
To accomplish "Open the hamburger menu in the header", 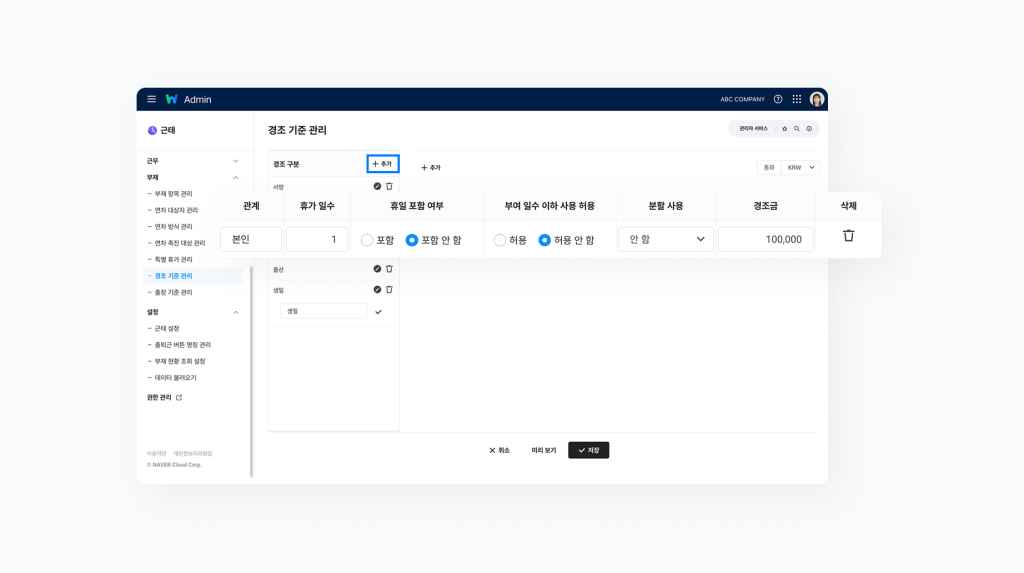I will (151, 99).
